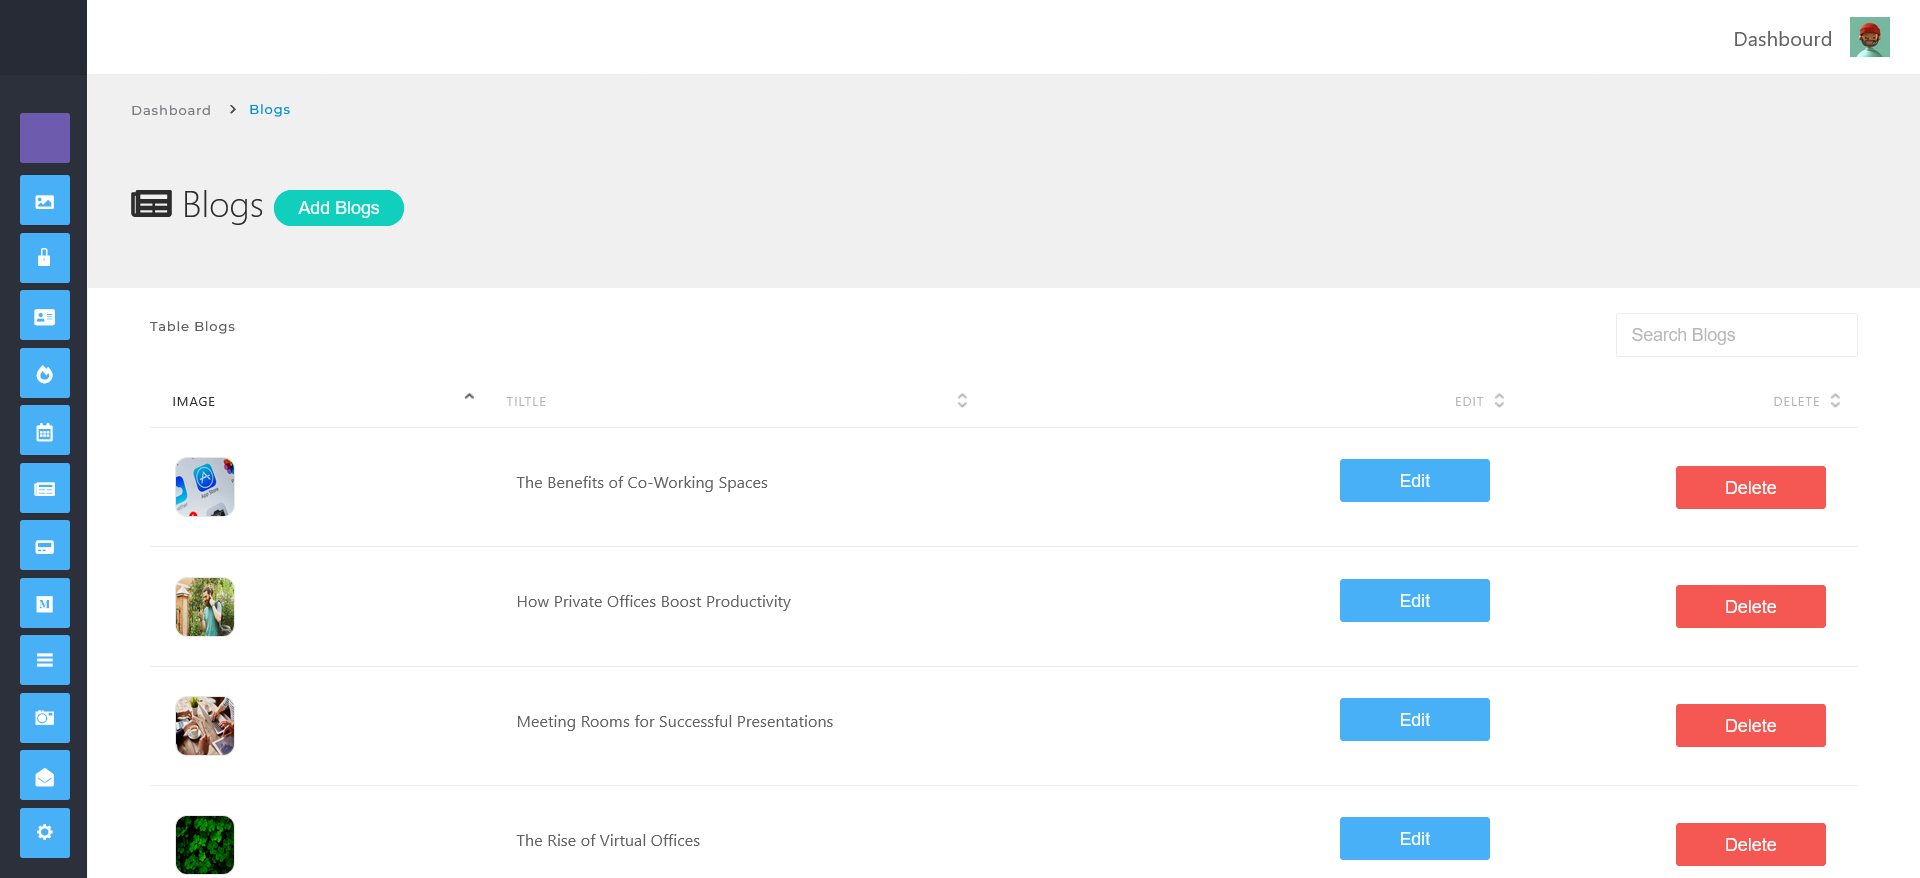Open the image gallery sidebar icon
Screen dimensions: 1920x878
pyautogui.click(x=45, y=201)
